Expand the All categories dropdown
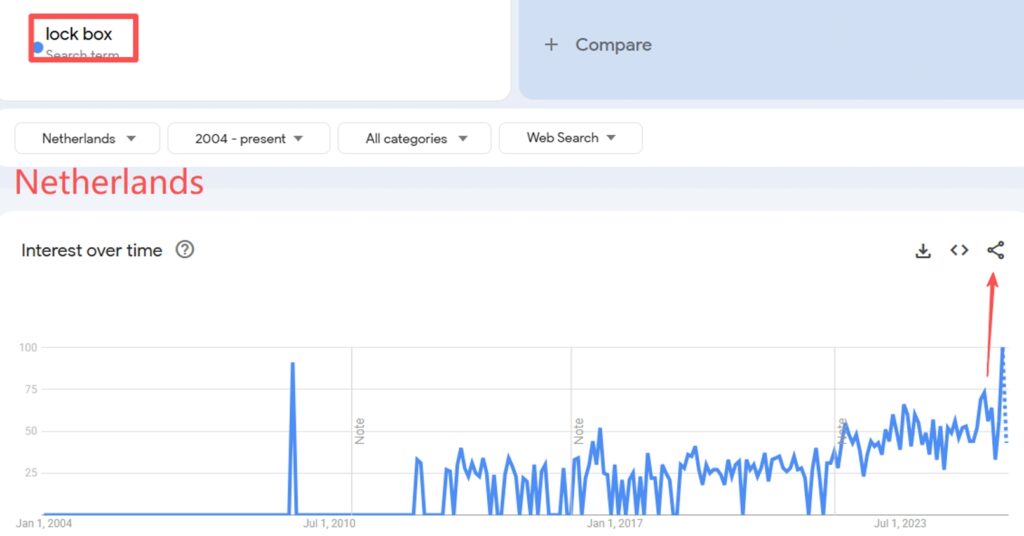1024x536 pixels. [x=414, y=138]
